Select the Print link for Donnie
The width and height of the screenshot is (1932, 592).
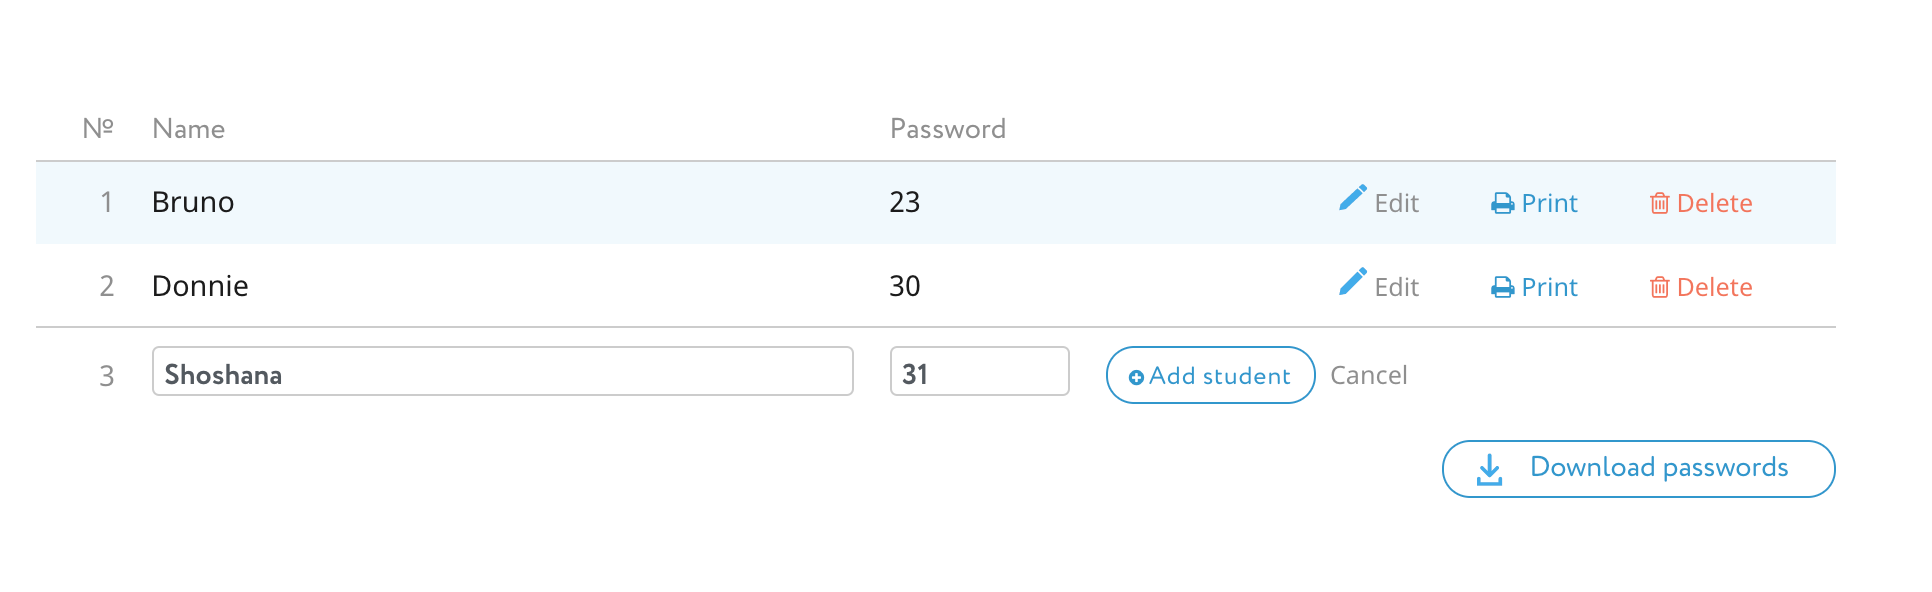[1549, 288]
